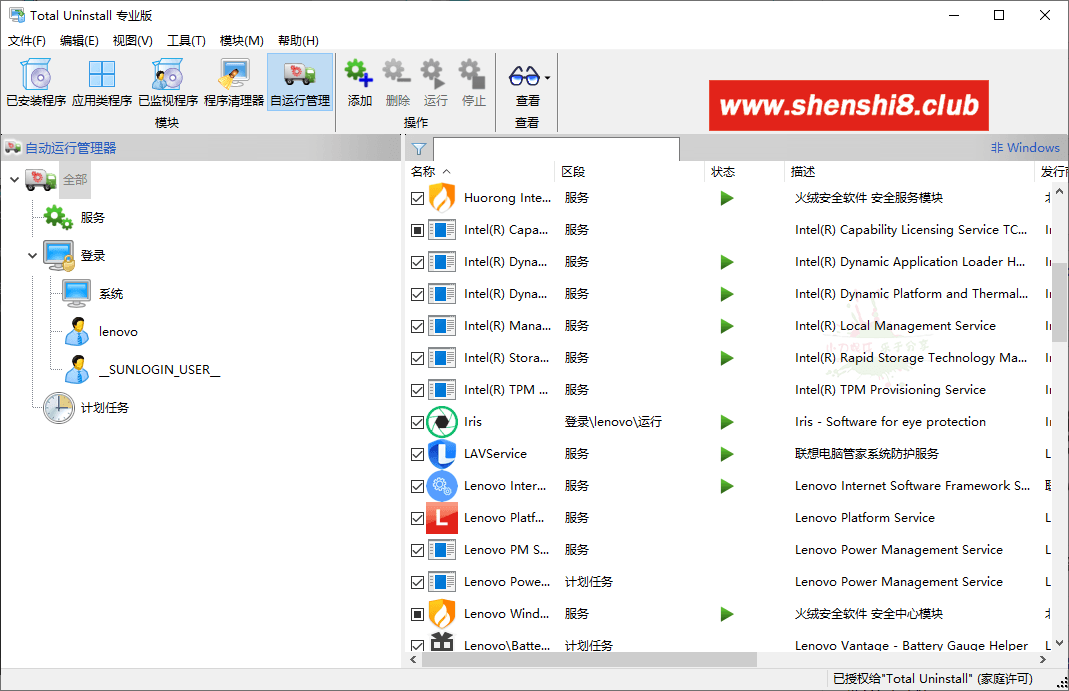Image resolution: width=1069 pixels, height=691 pixels.
Task: Select the _SUNLOGIN_USER_ node
Action: tap(160, 370)
